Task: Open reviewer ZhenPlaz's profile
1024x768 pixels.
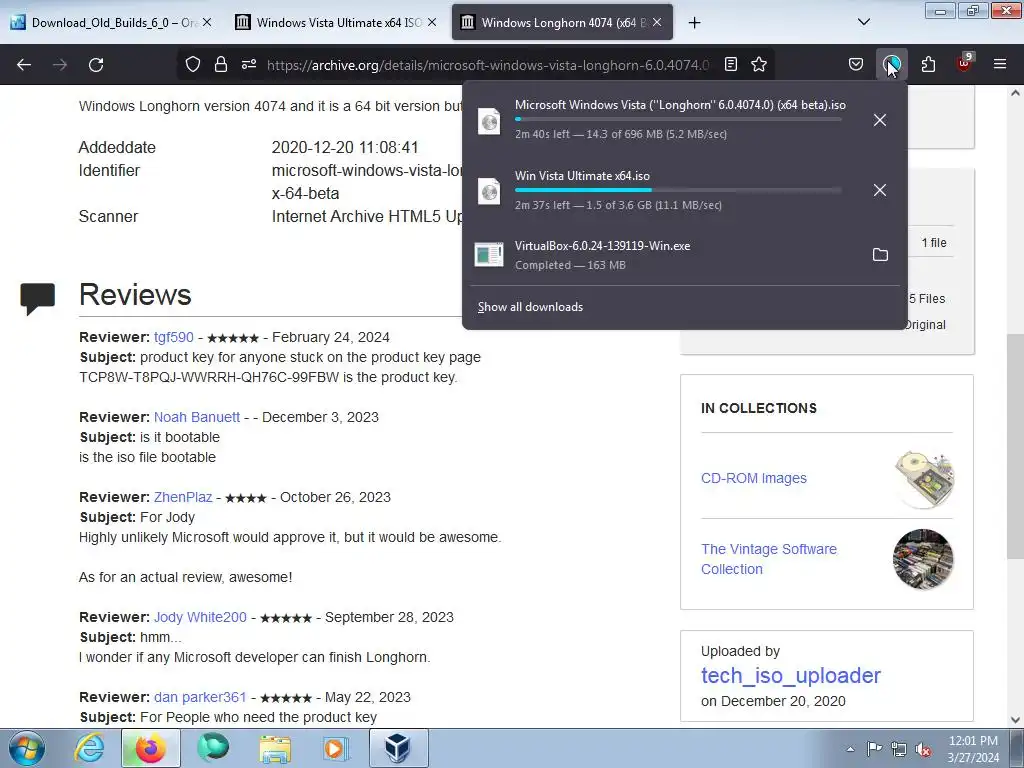Action: tap(183, 497)
